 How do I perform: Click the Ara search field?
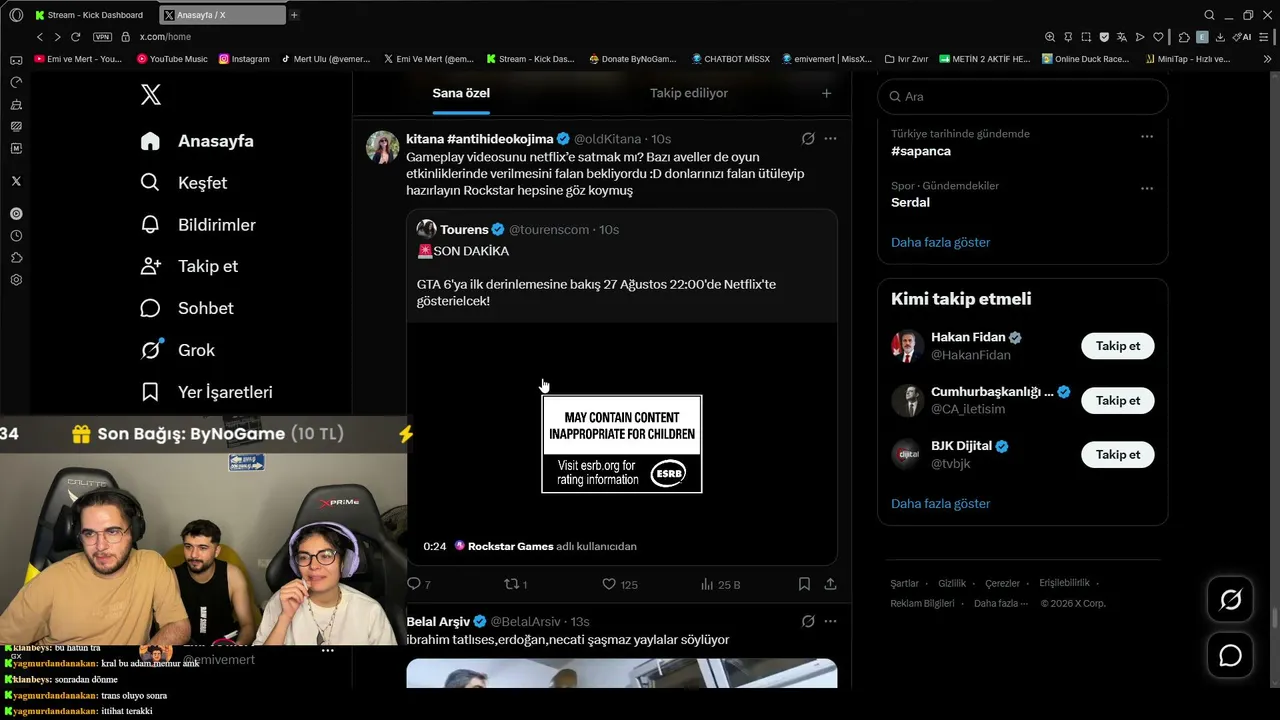click(x=1023, y=96)
